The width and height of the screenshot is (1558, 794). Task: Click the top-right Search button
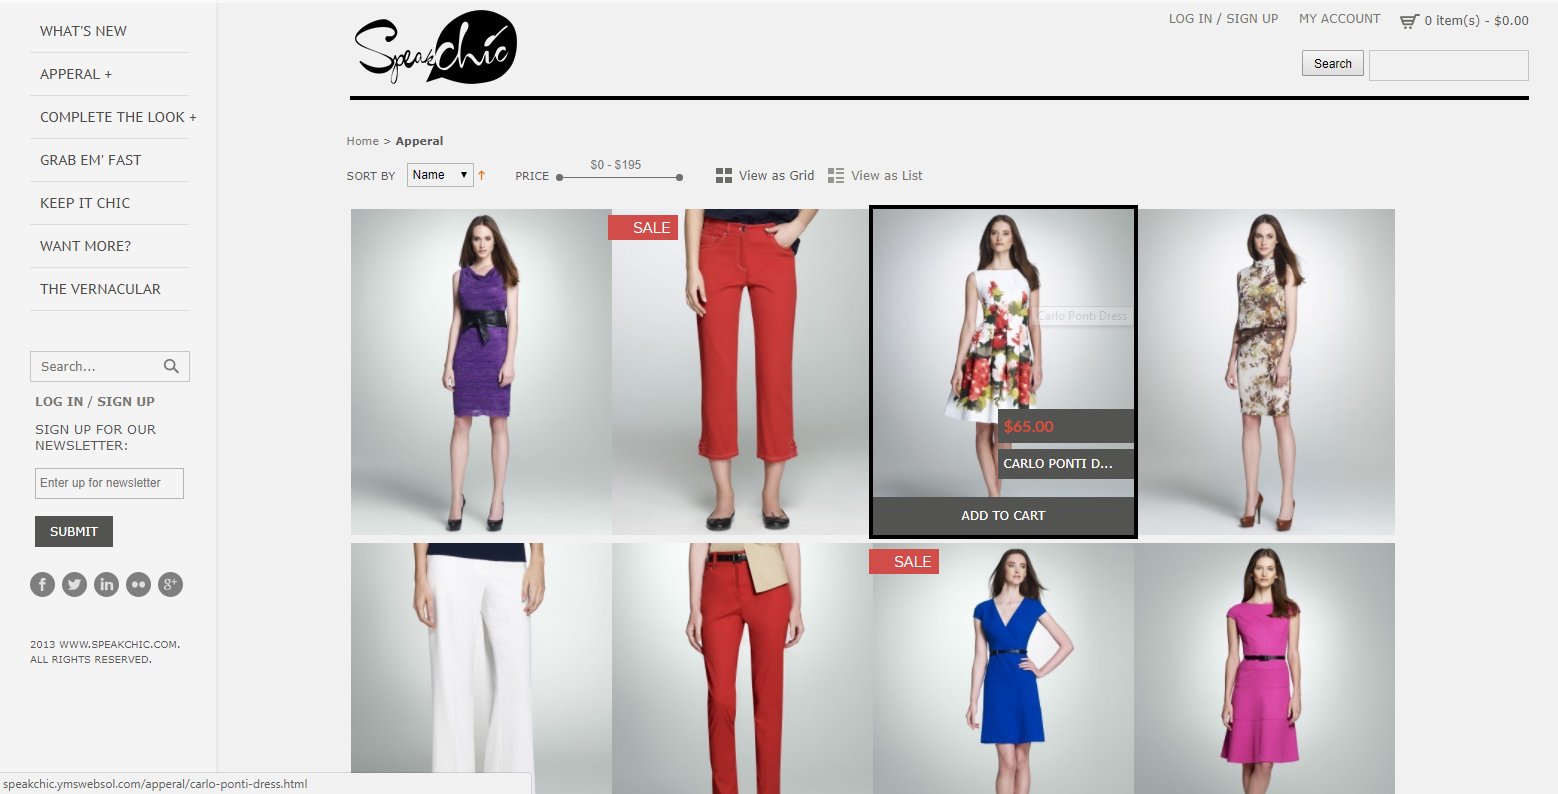[1333, 63]
